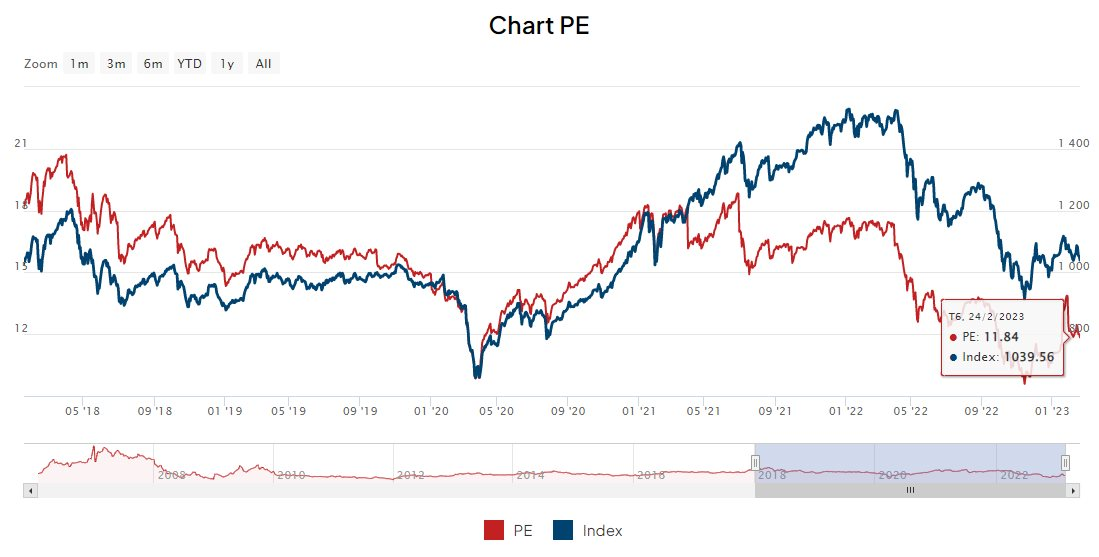The height and width of the screenshot is (557, 1099).
Task: Click the blue Index legend square
Action: point(563,531)
